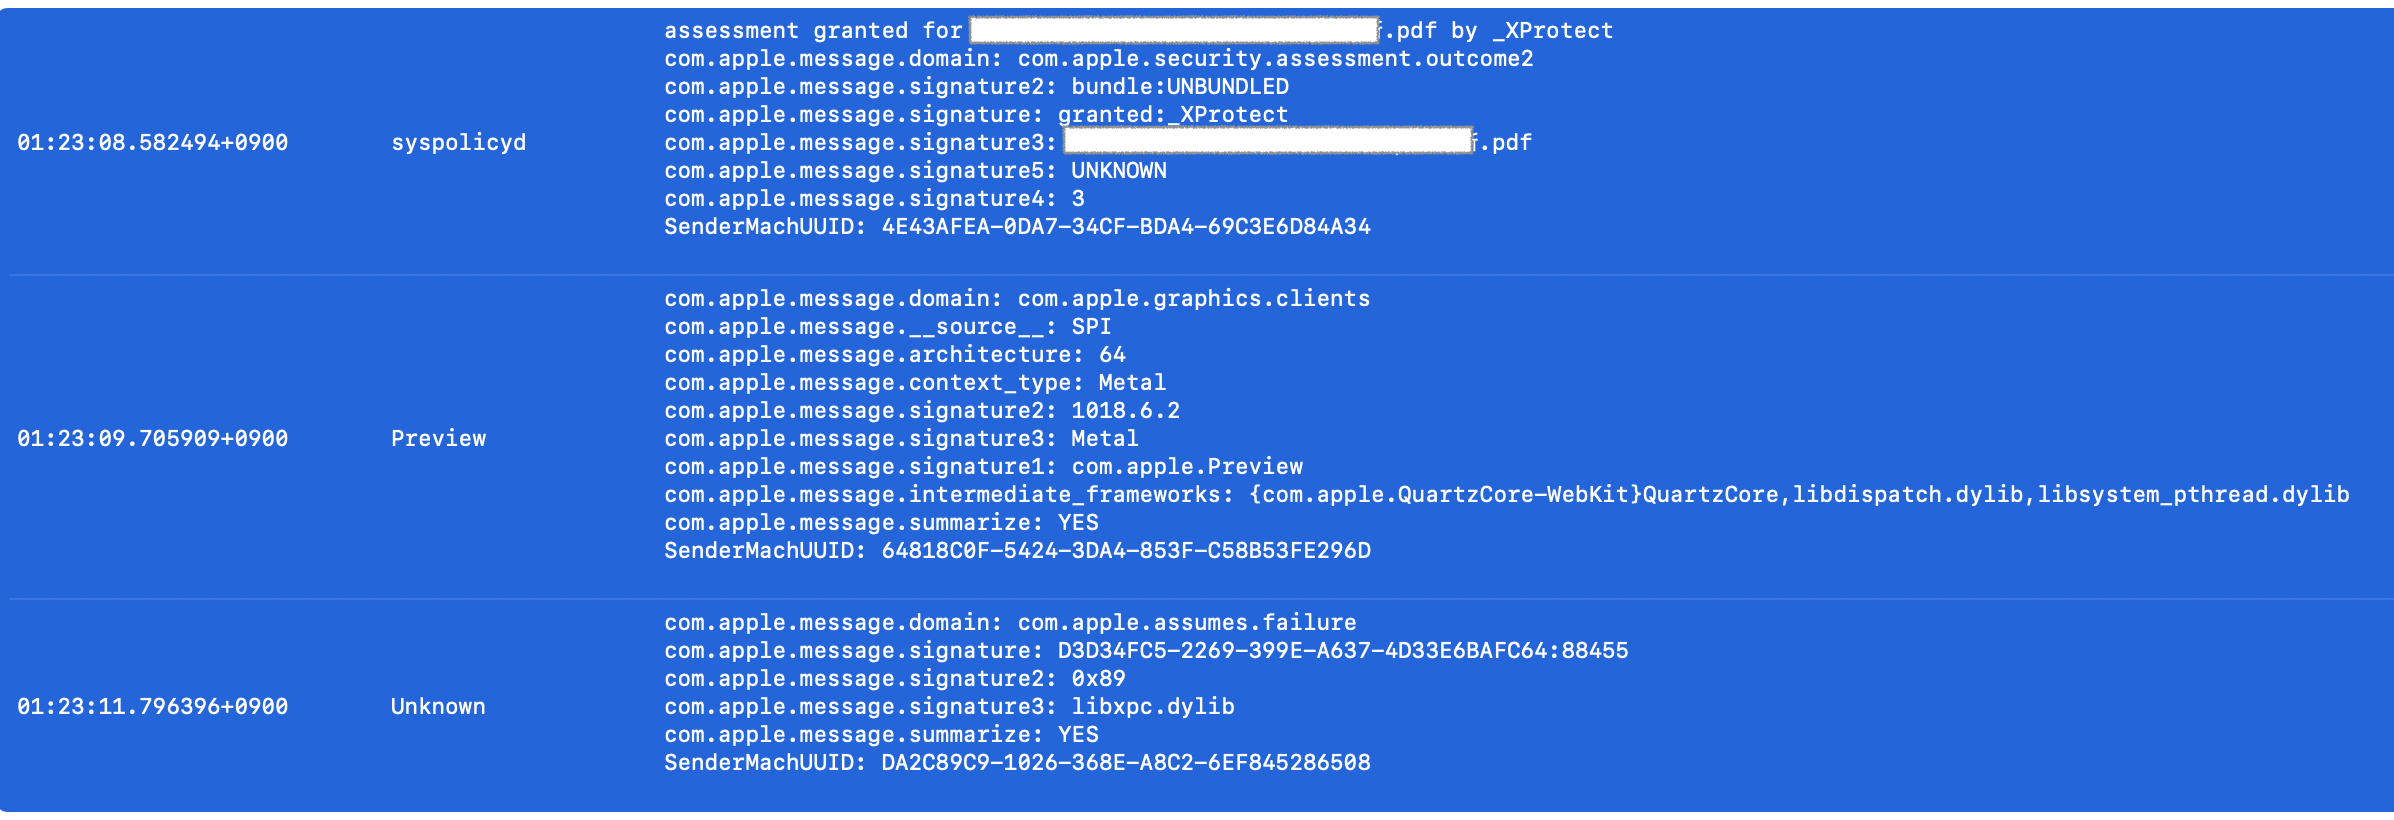The image size is (2394, 820).
Task: Select the context_type: Metal line
Action: pos(915,383)
